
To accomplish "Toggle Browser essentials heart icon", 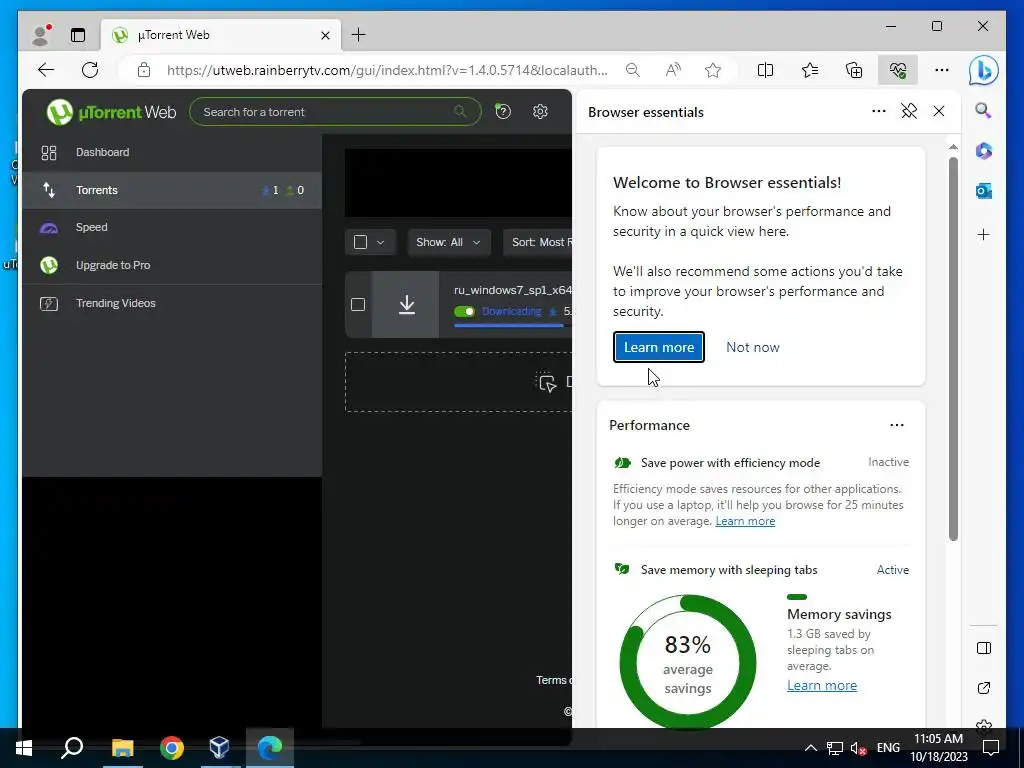I will (x=898, y=70).
